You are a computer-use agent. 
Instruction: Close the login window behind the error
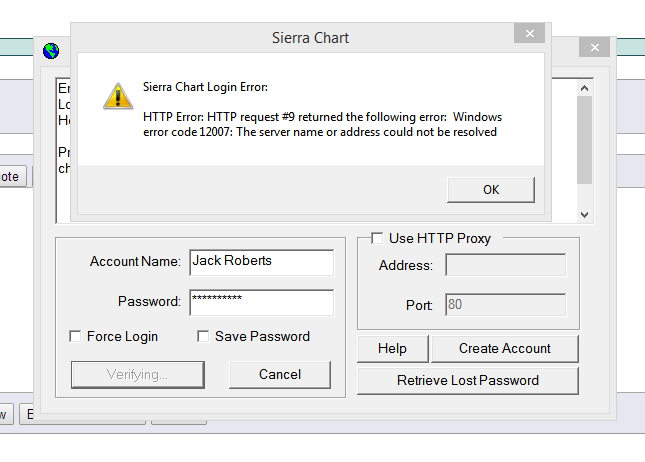[595, 47]
